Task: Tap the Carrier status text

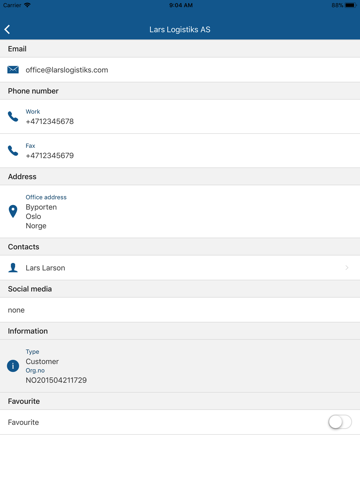Action: 12,5
